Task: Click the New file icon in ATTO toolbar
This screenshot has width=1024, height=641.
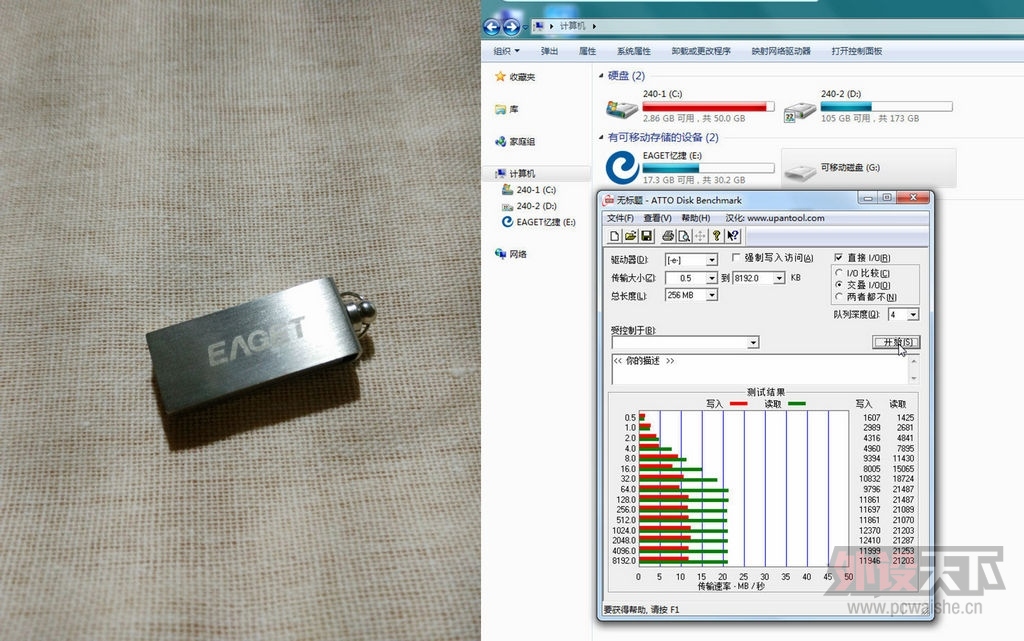Action: click(614, 236)
